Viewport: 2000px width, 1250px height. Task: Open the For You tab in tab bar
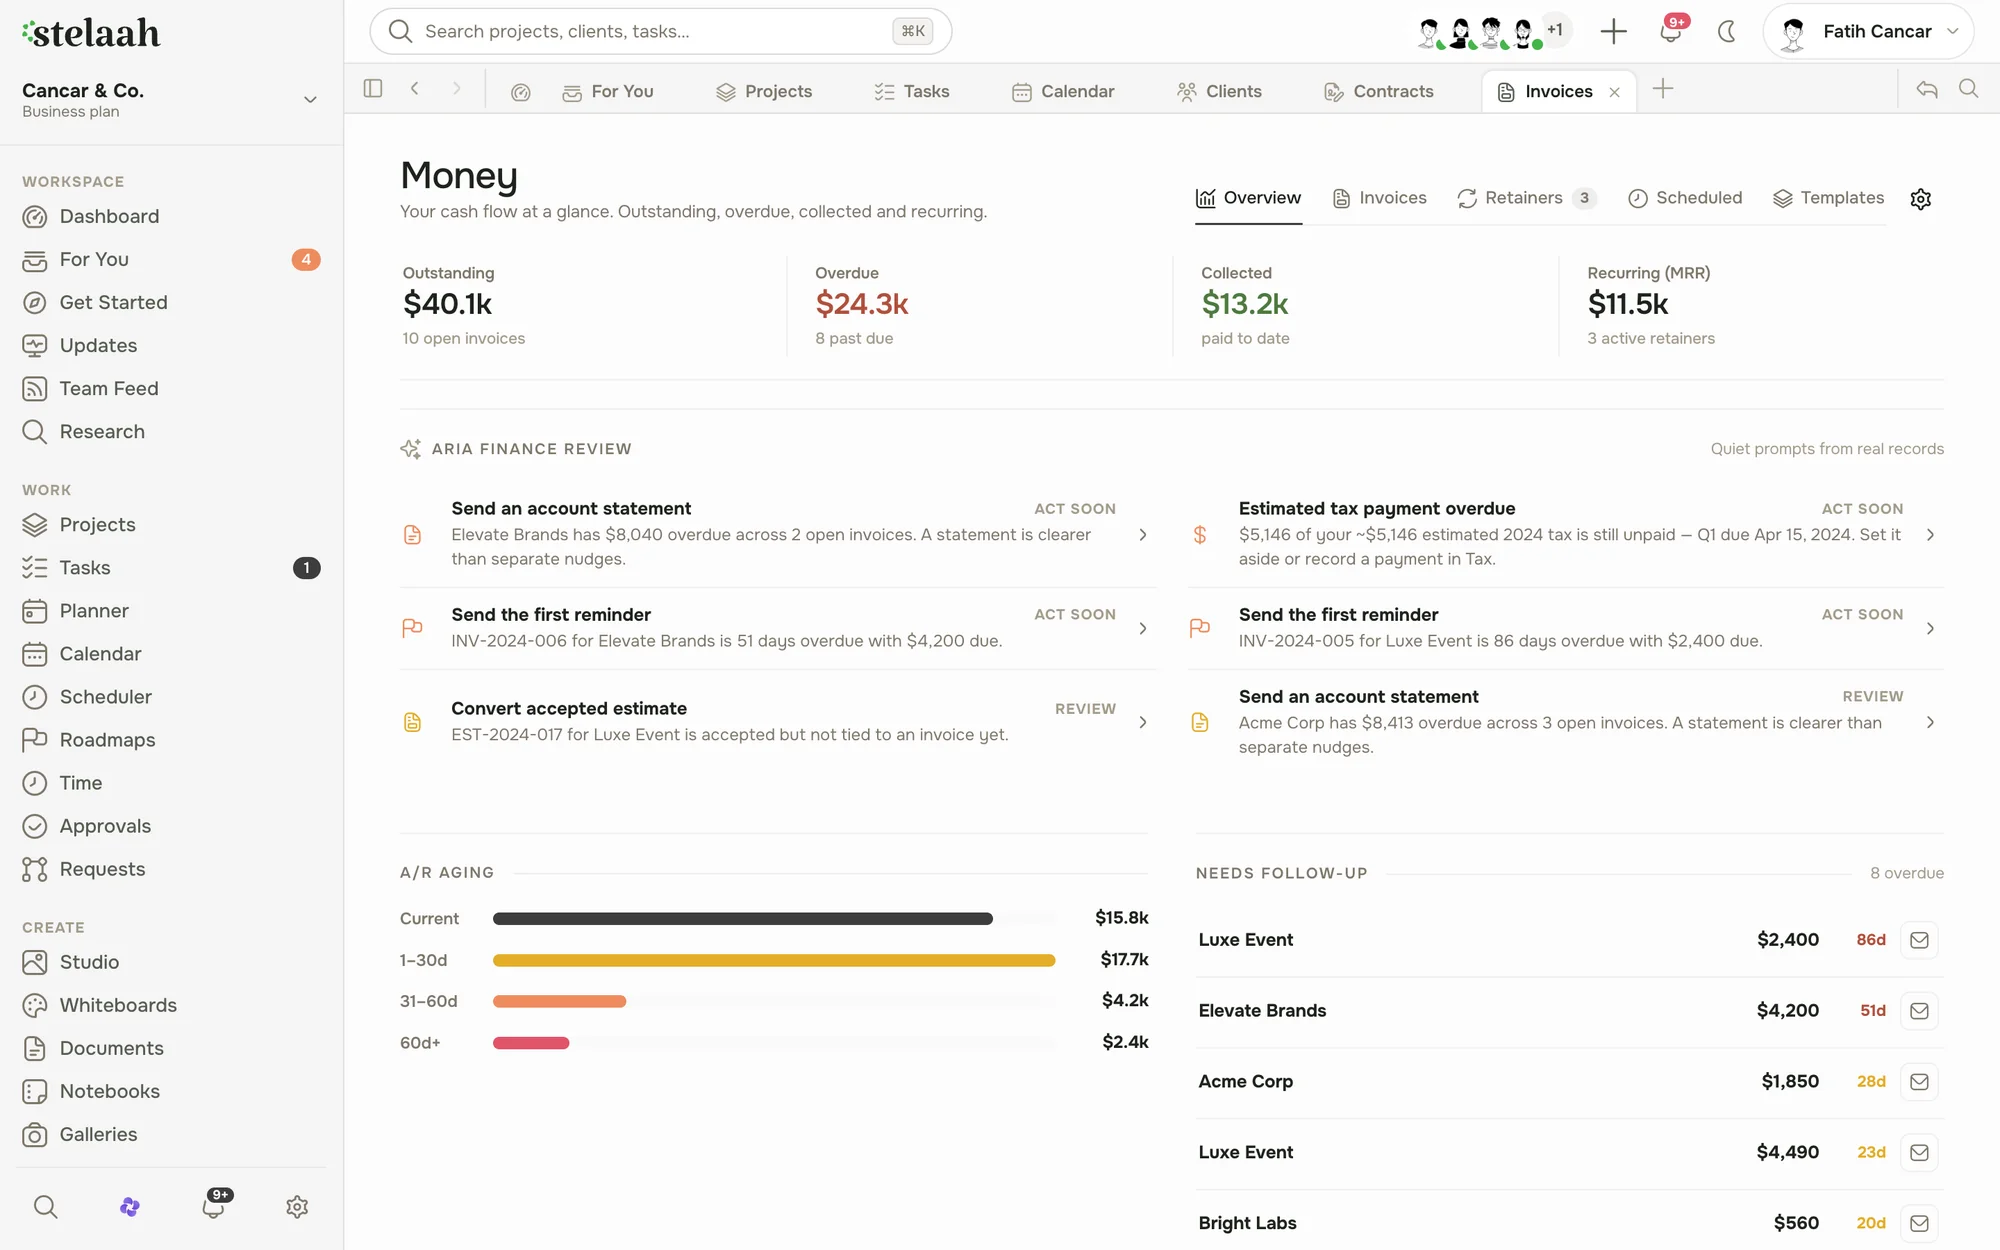point(608,92)
